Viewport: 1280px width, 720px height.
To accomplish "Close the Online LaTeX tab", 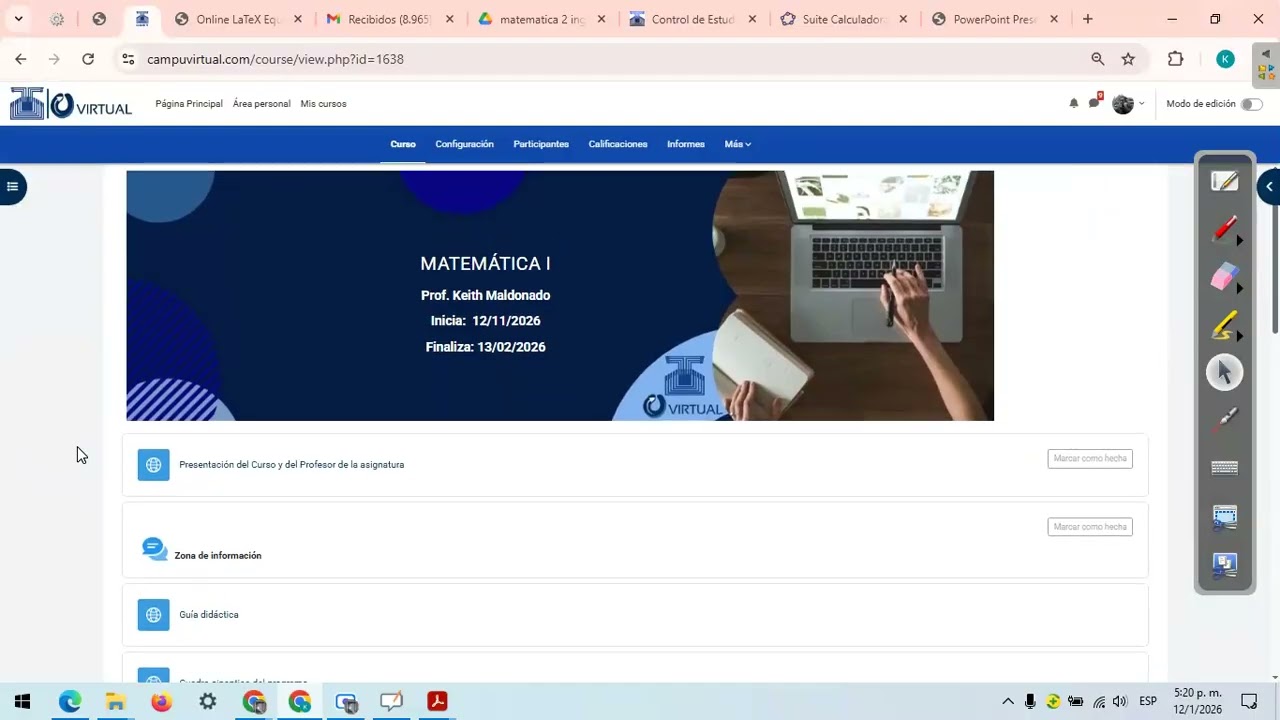I will pos(298,19).
